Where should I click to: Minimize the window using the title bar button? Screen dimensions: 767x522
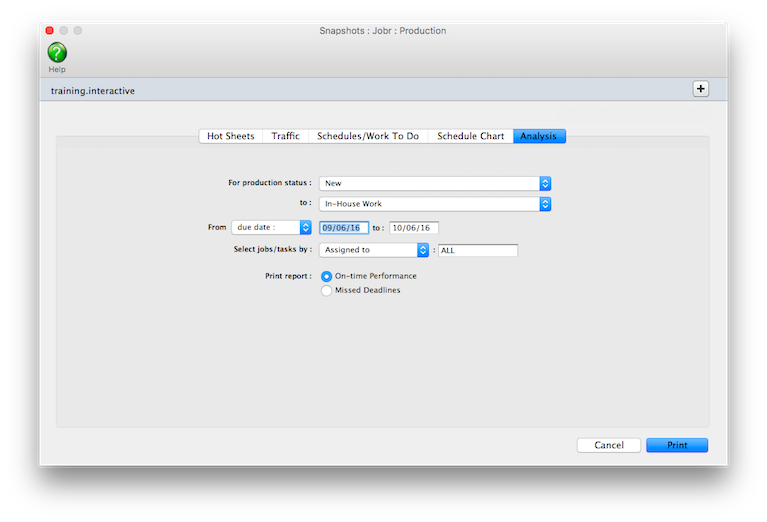click(x=63, y=31)
